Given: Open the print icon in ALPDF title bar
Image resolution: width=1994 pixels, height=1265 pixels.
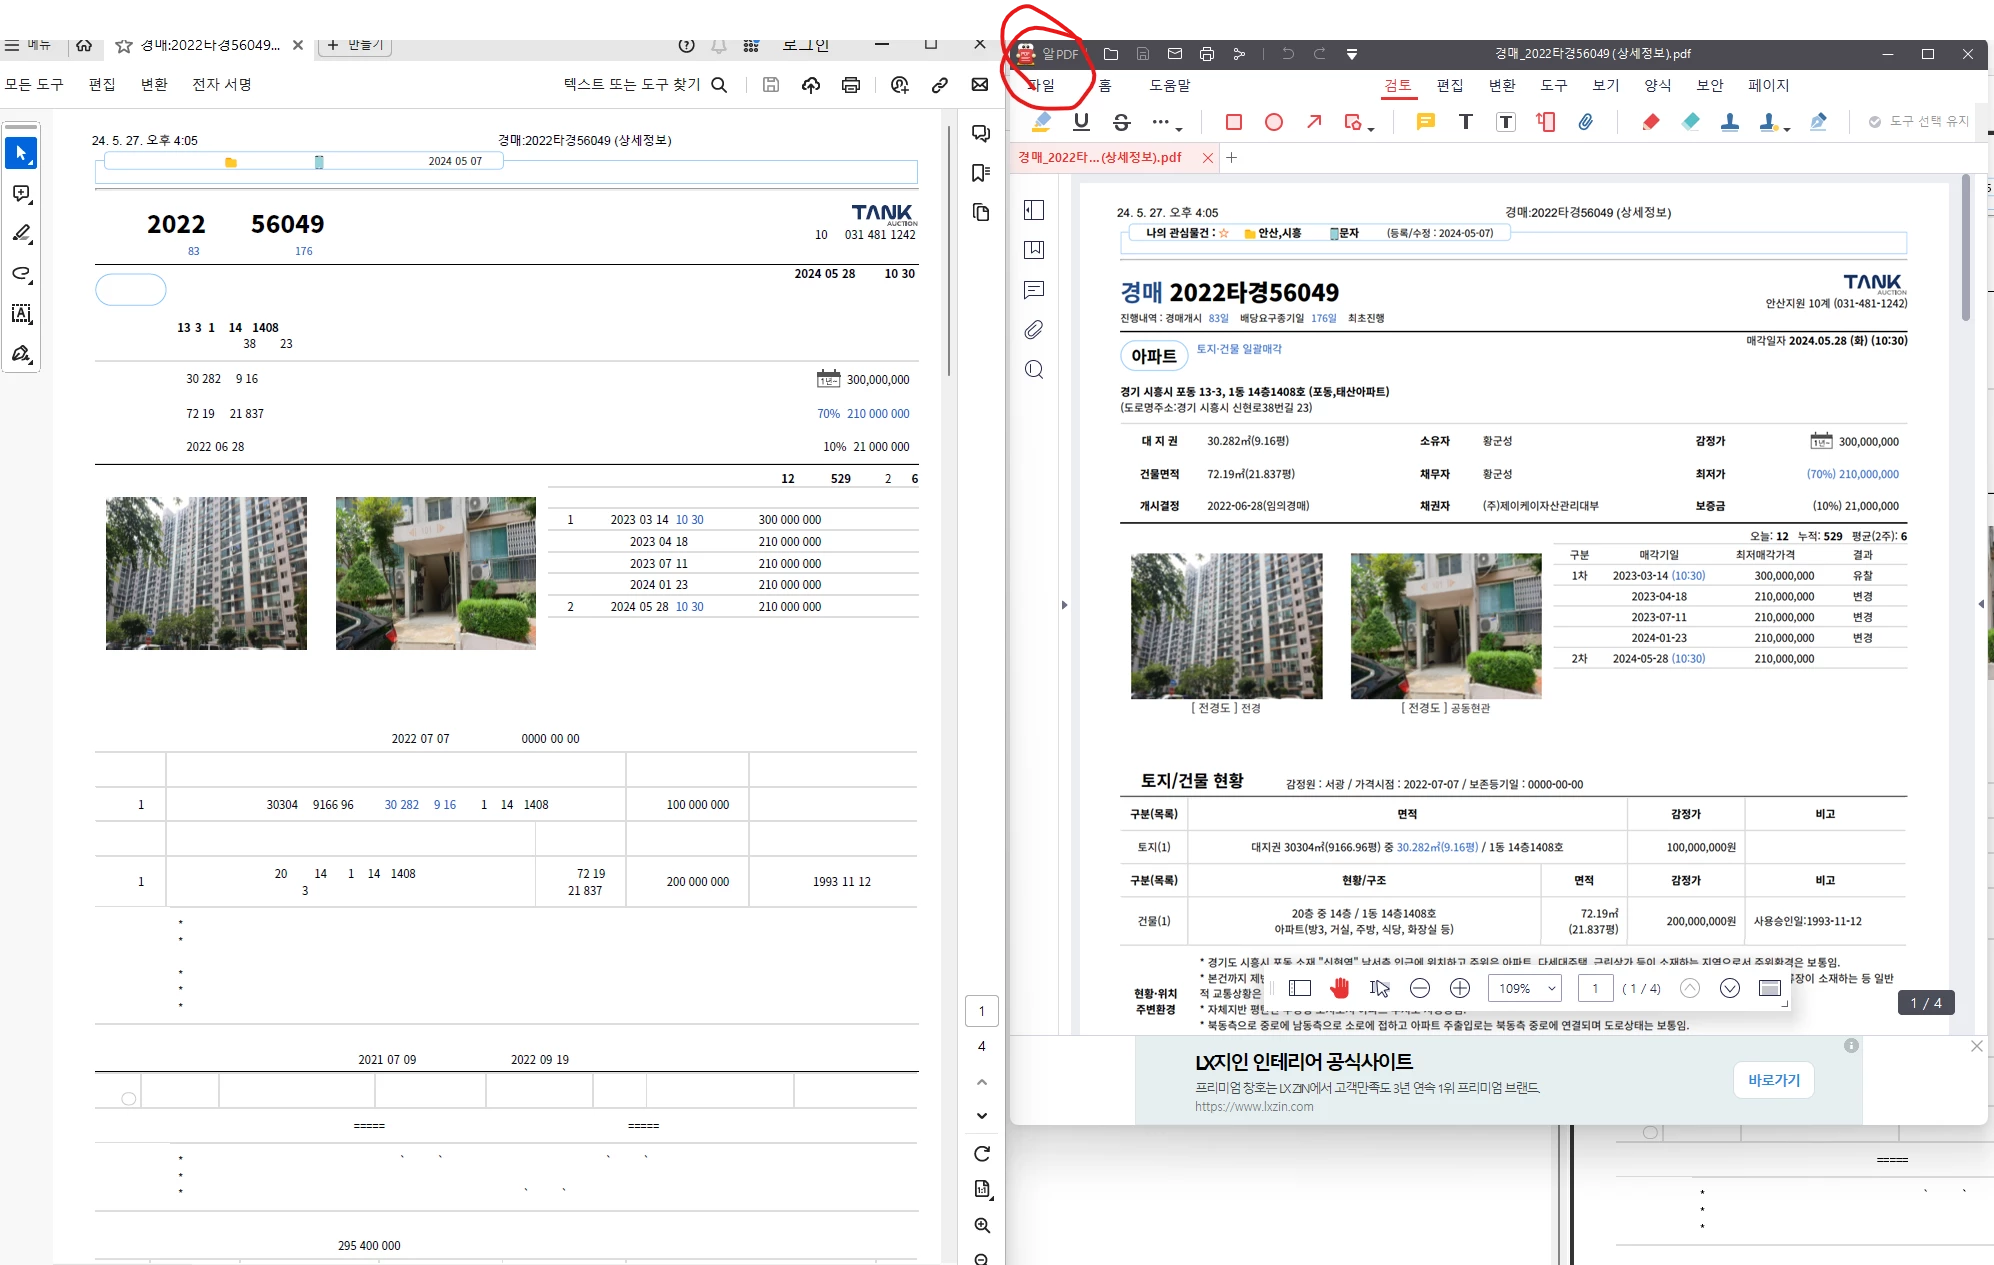Looking at the screenshot, I should click(x=1207, y=54).
